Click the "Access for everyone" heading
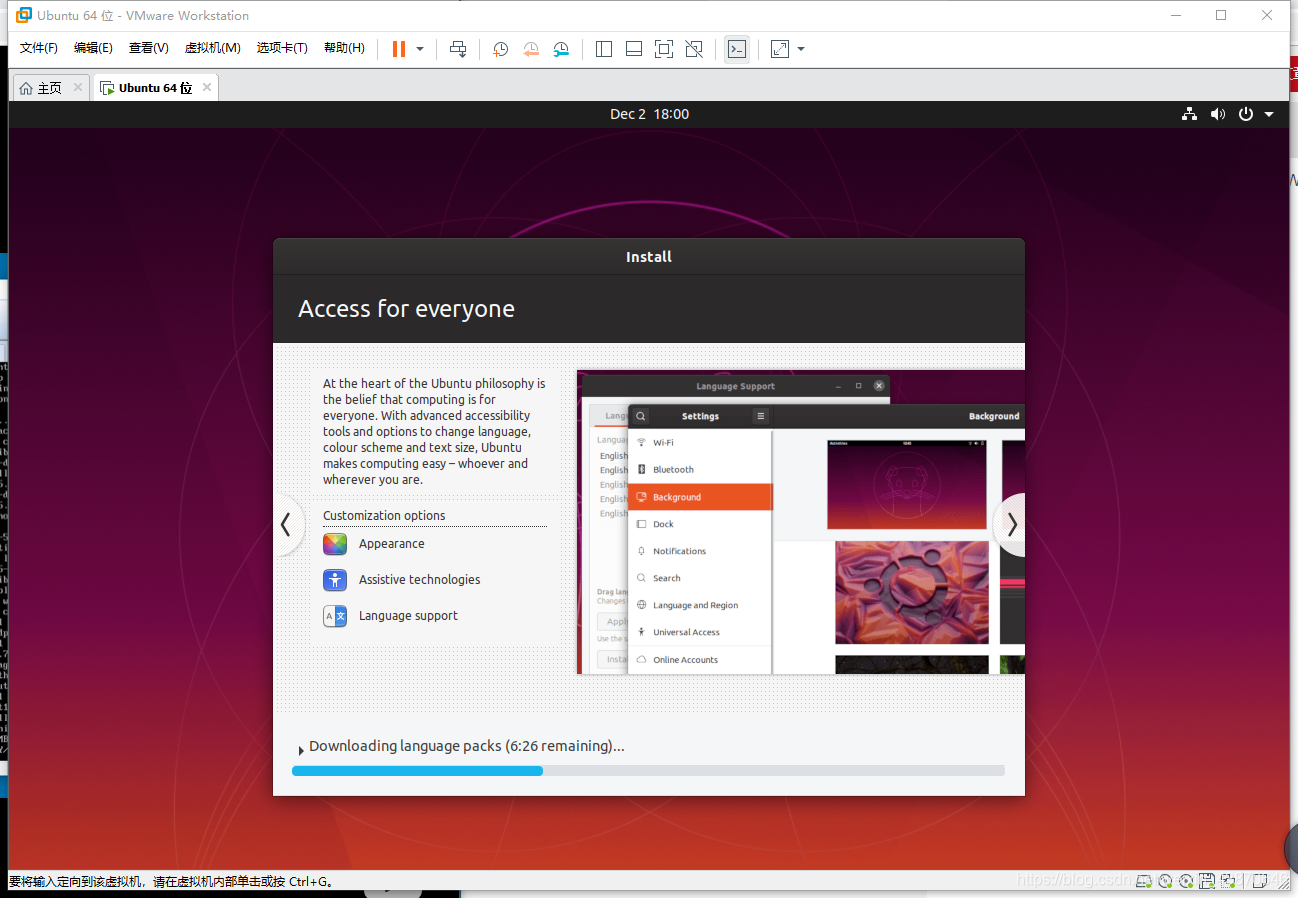Viewport: 1298px width, 898px height. tap(406, 309)
